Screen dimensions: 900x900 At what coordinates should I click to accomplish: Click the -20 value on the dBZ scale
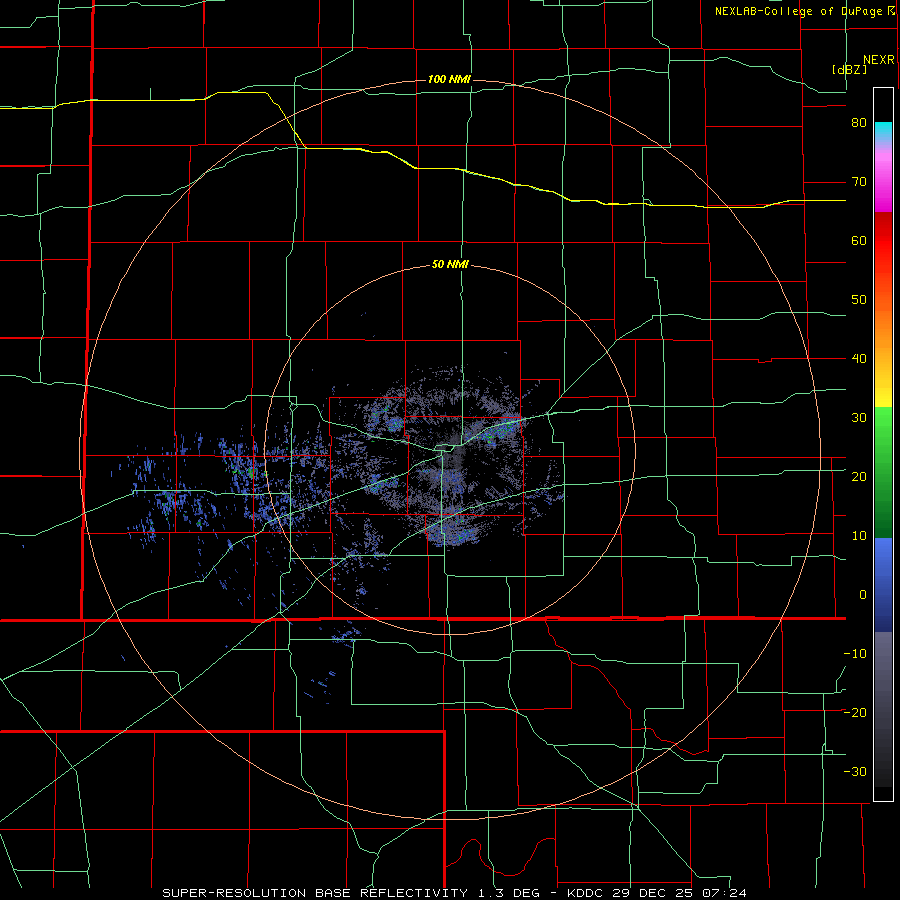click(x=855, y=712)
